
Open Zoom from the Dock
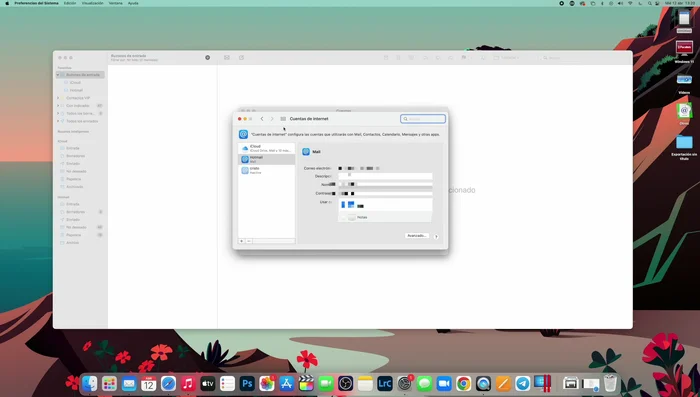444,384
